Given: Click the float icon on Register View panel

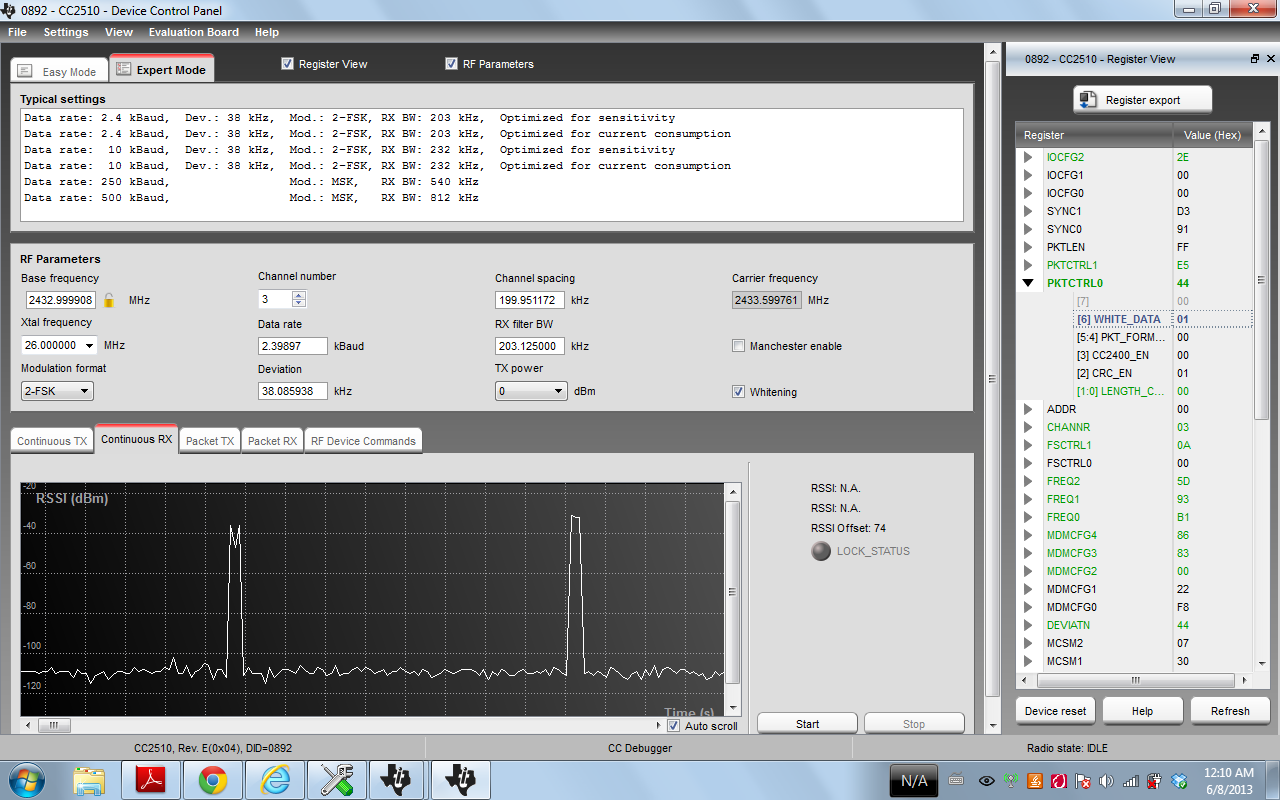Looking at the screenshot, I should click(x=1255, y=59).
